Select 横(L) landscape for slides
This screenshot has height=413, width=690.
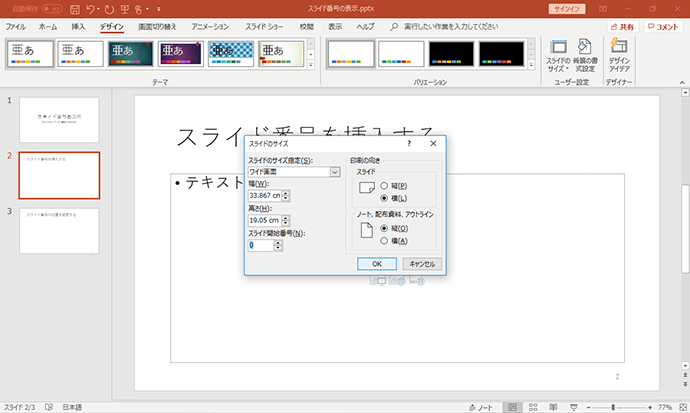coord(393,198)
